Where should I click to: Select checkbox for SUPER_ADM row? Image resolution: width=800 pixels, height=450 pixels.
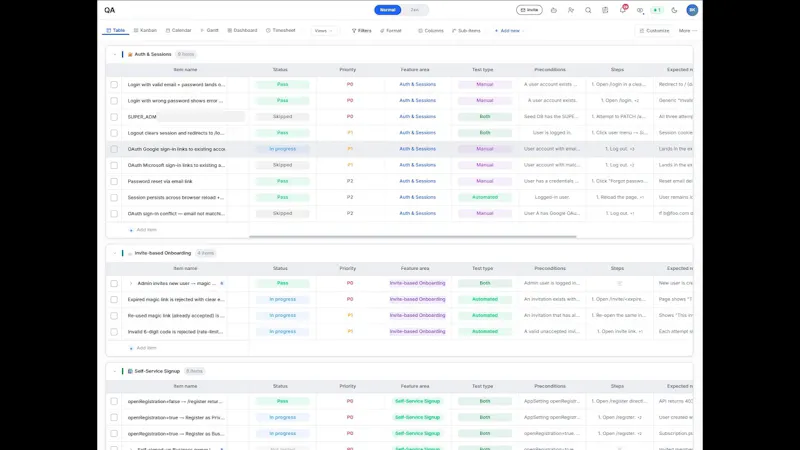(114, 117)
